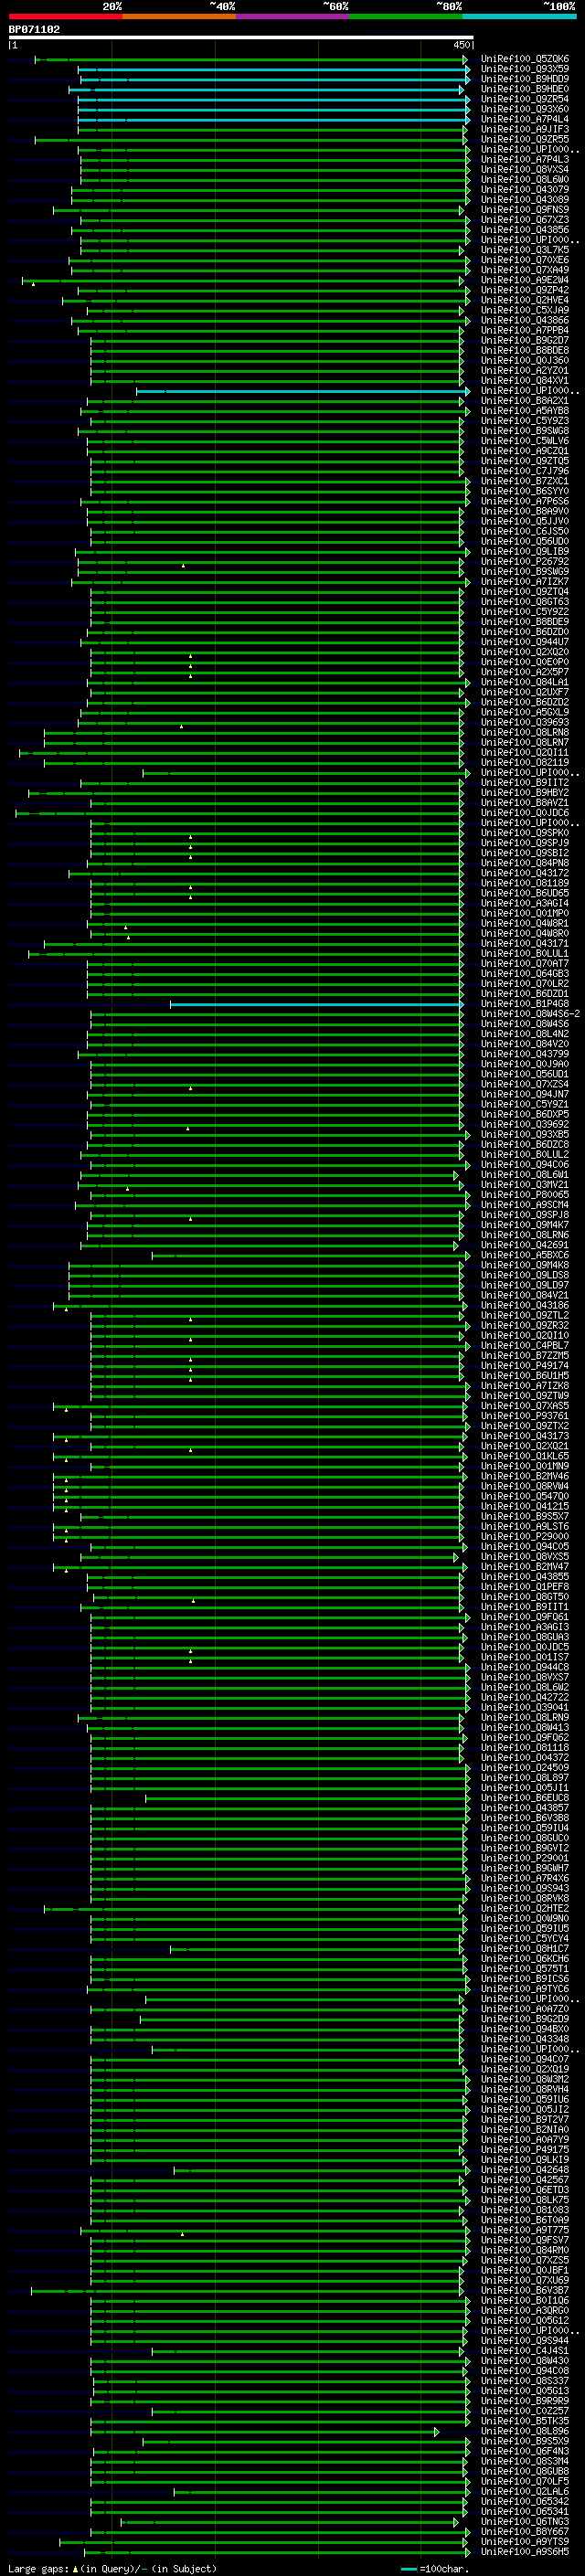This screenshot has height=2576, width=585.
Task: Open the UniRef100_Q8VXS4 hit
Action: 524,169
